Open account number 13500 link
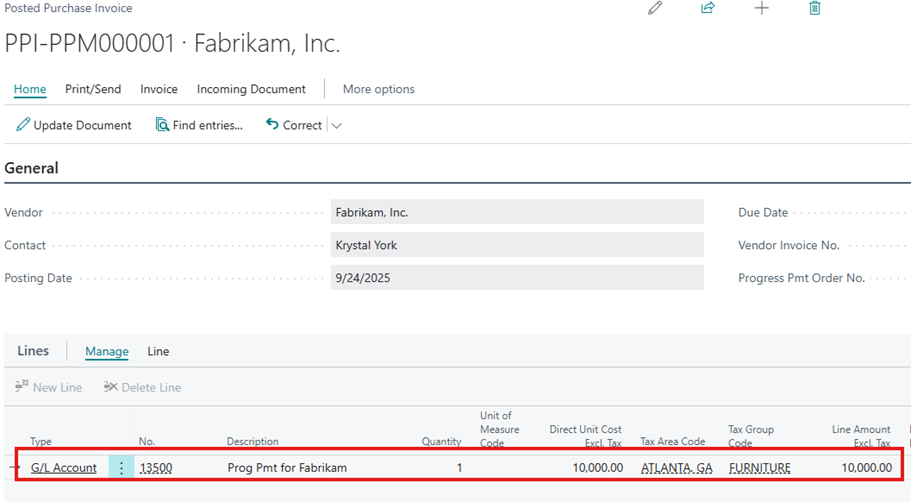Viewport: 911px width, 502px height. [x=156, y=467]
